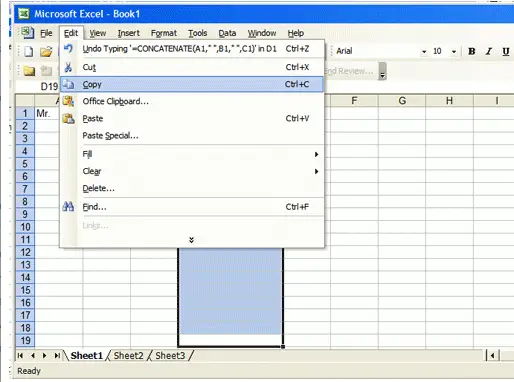The width and height of the screenshot is (514, 382).
Task: Switch to the Sheet3 tab
Action: (x=170, y=355)
